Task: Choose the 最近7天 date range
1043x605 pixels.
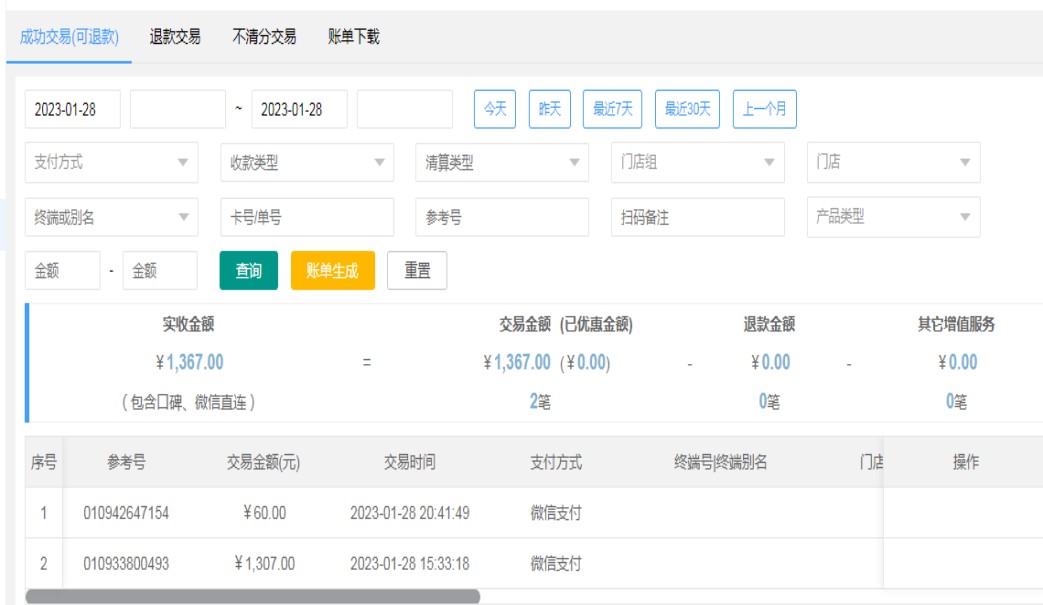Action: (x=612, y=109)
